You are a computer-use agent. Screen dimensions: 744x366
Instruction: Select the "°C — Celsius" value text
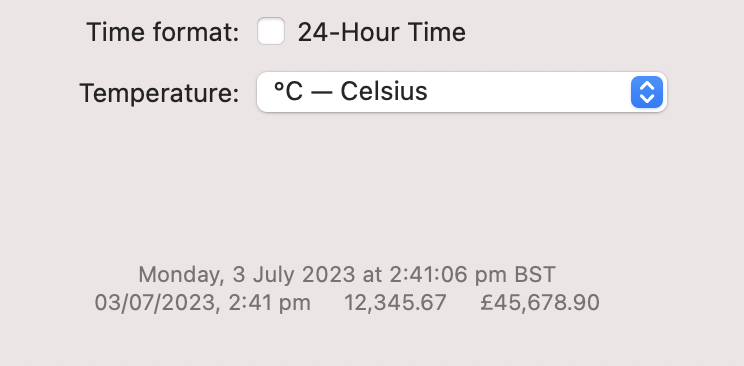click(x=351, y=91)
